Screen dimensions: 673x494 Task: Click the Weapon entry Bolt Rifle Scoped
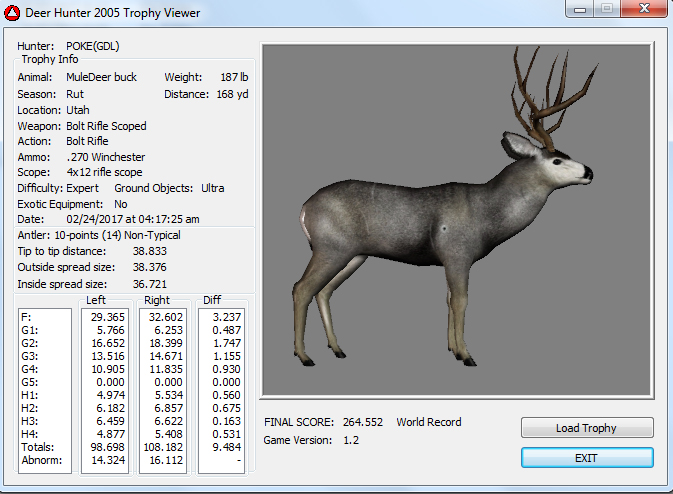(106, 126)
